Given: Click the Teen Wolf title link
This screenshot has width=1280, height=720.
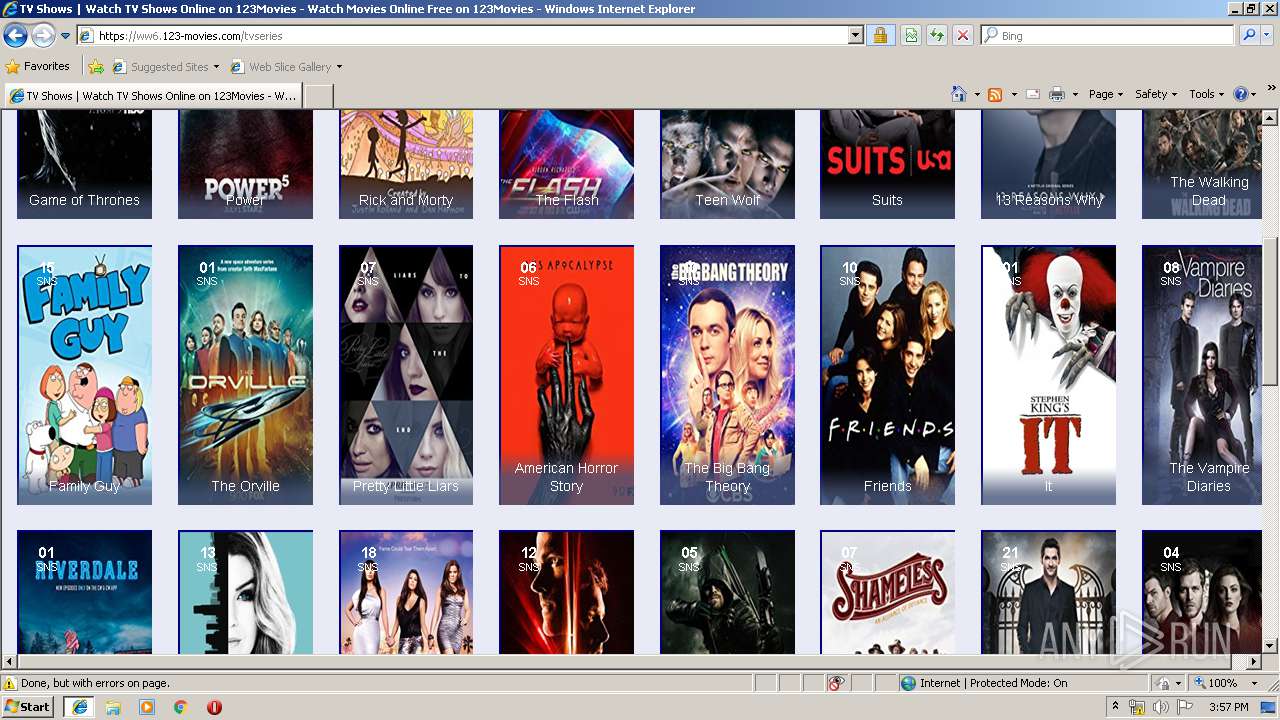Looking at the screenshot, I should point(727,200).
